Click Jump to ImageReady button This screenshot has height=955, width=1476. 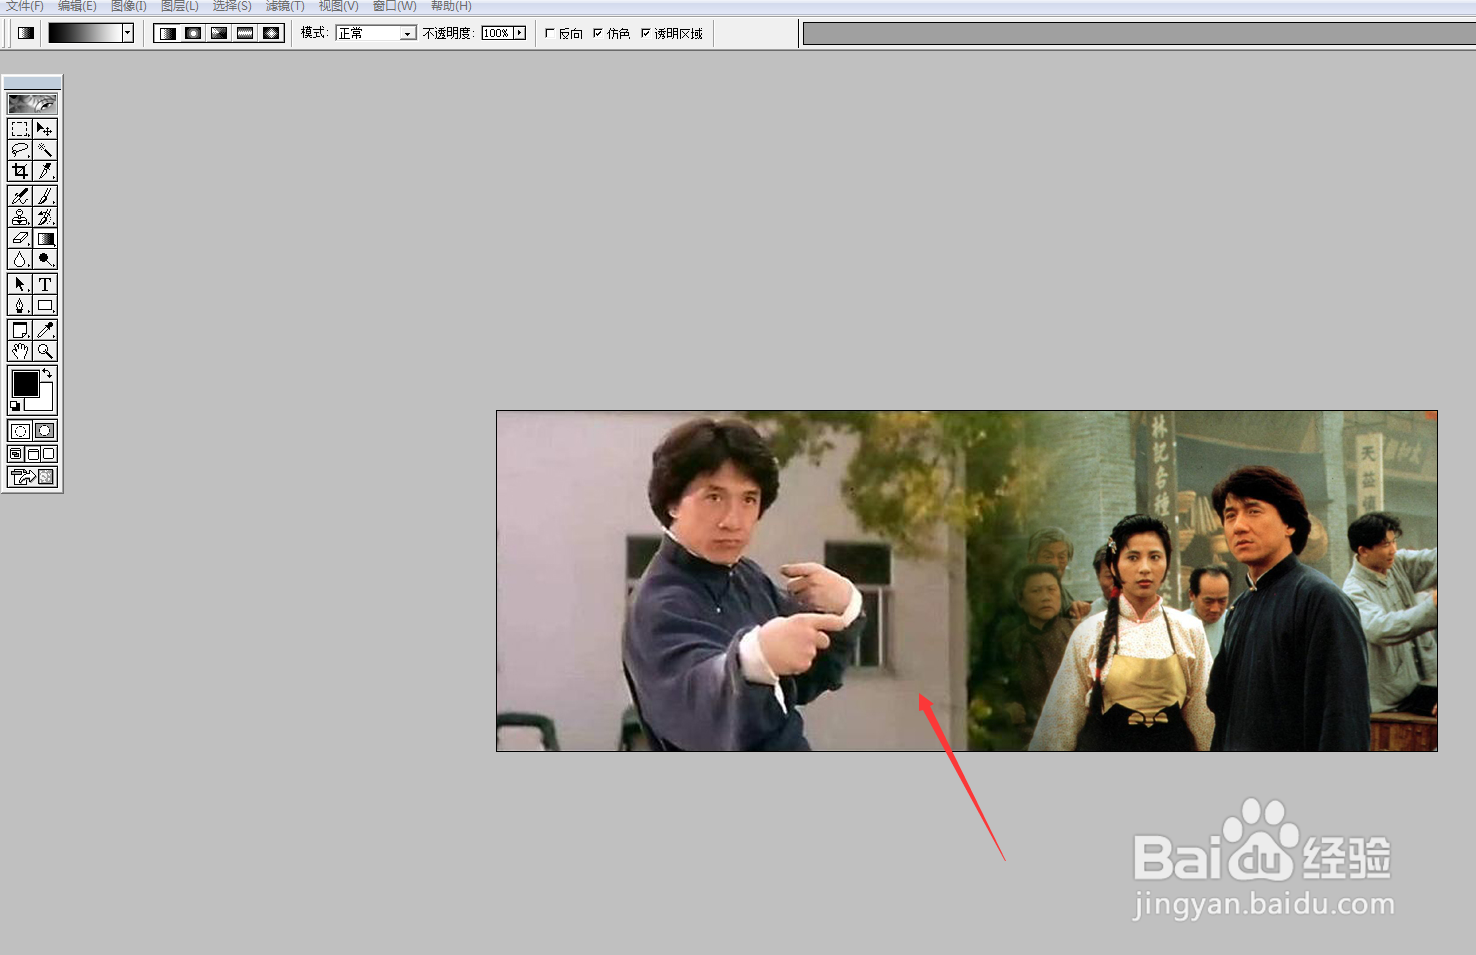[x=32, y=477]
